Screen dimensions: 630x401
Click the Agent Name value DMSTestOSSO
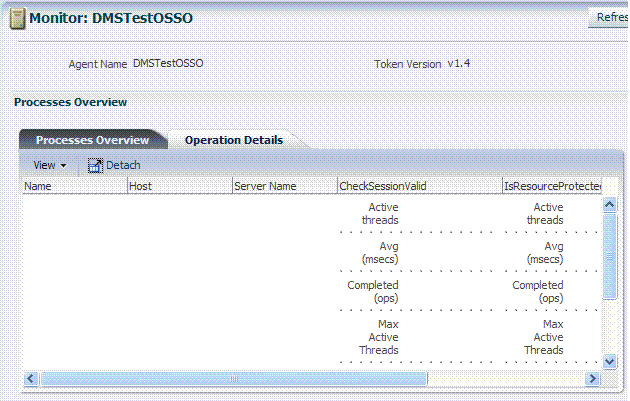(x=168, y=63)
